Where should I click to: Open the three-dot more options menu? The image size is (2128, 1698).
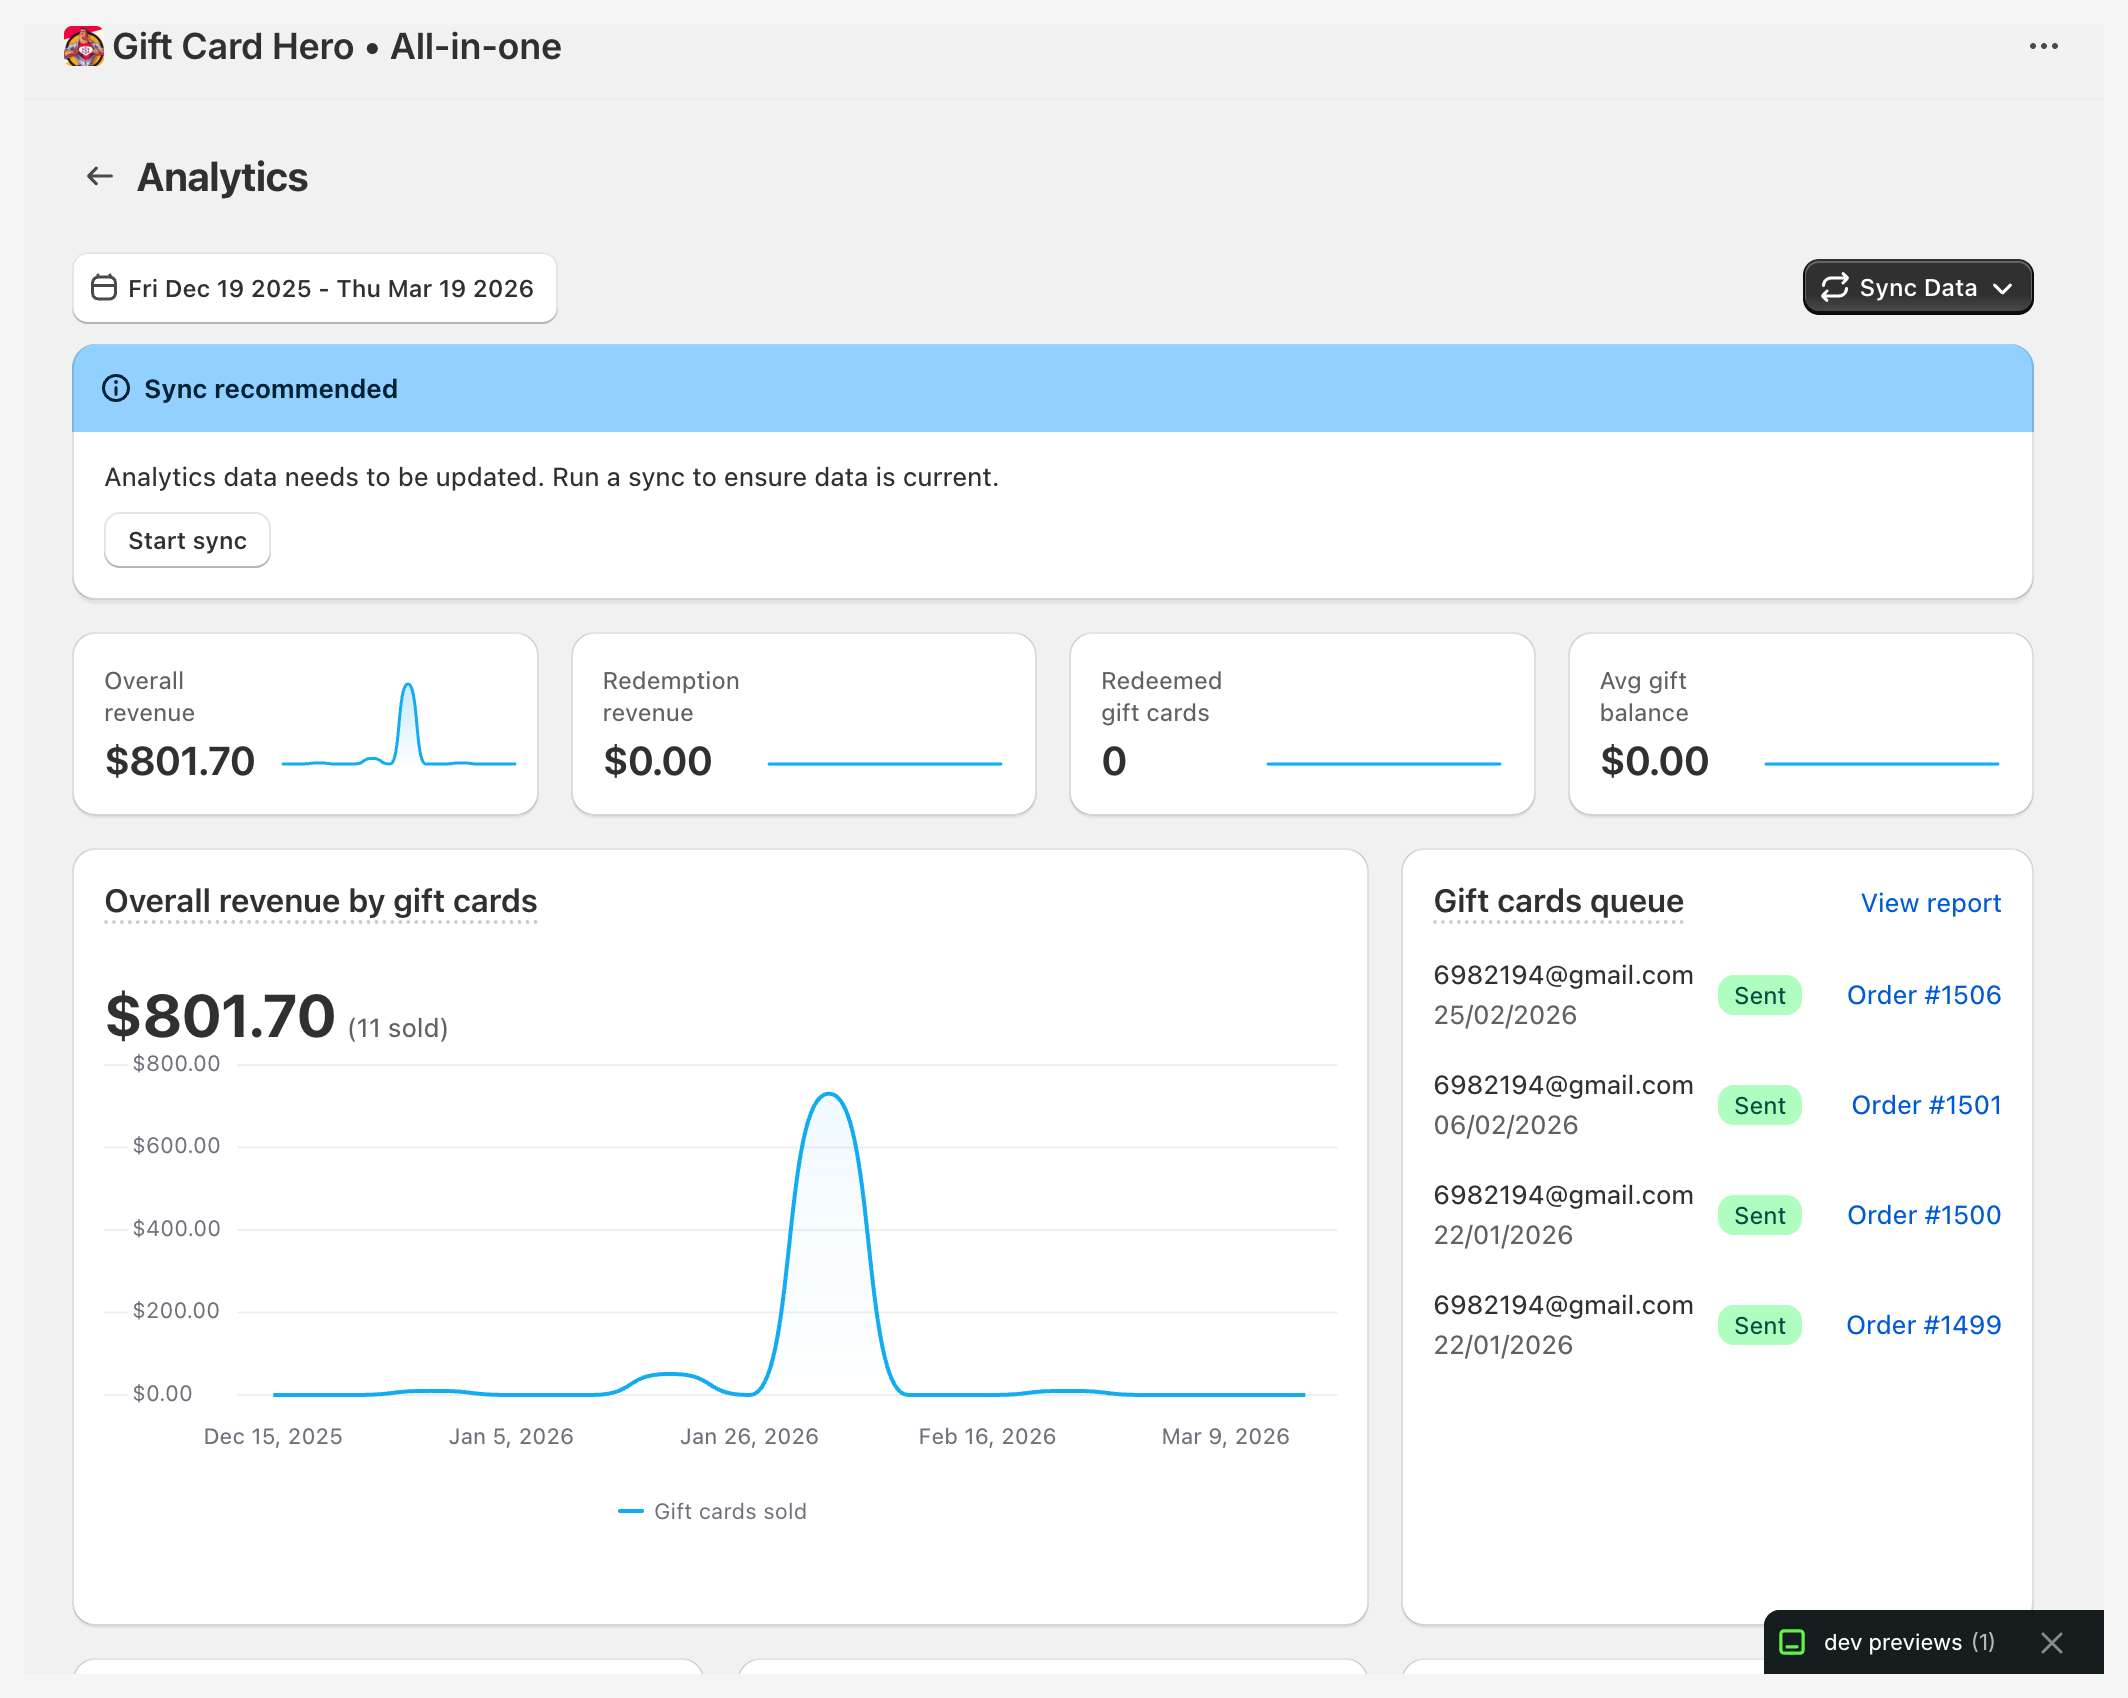point(2043,47)
